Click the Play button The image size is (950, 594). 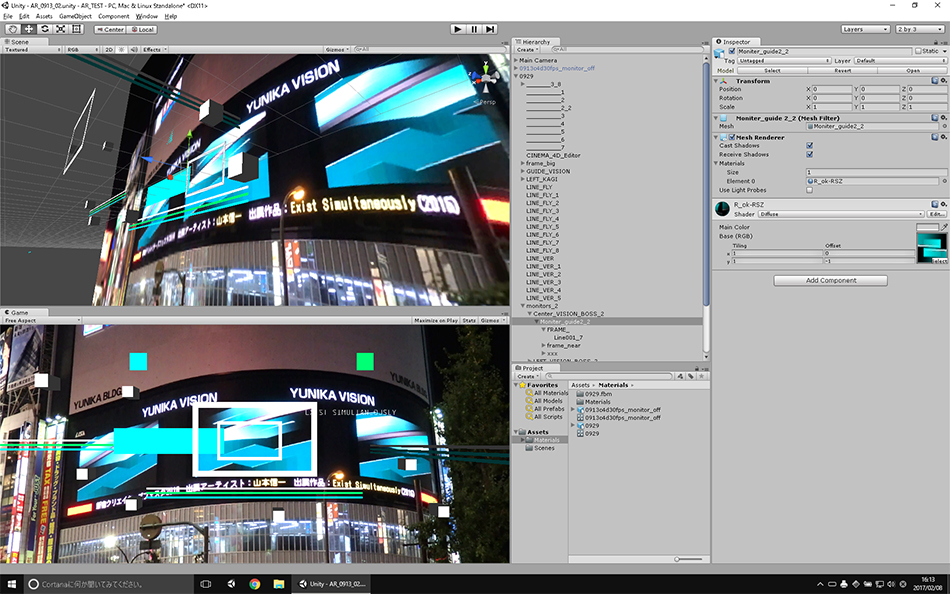click(458, 29)
